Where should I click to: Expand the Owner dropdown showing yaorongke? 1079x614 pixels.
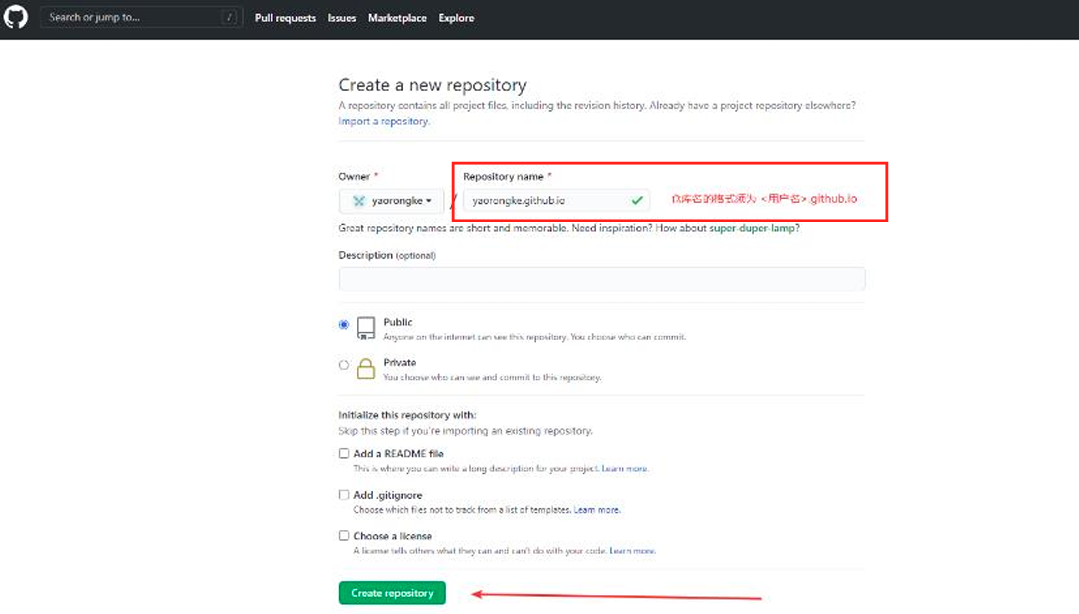point(392,201)
